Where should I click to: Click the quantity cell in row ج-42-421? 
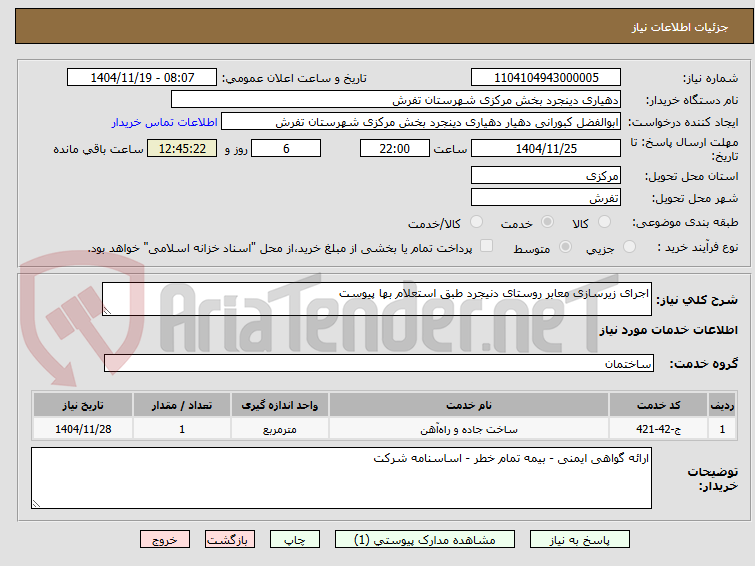tap(182, 429)
